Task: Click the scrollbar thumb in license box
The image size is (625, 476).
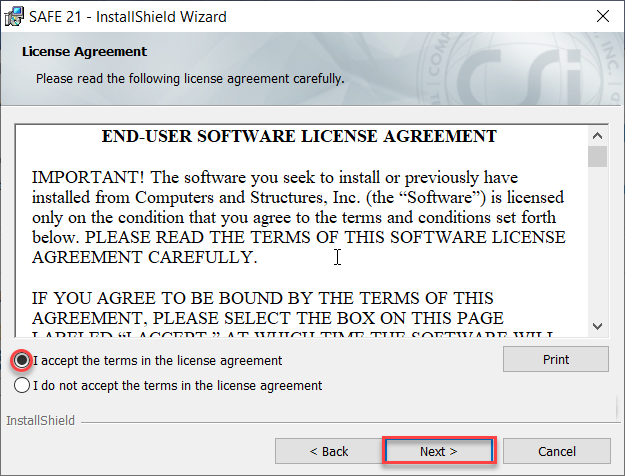Action: 597,156
